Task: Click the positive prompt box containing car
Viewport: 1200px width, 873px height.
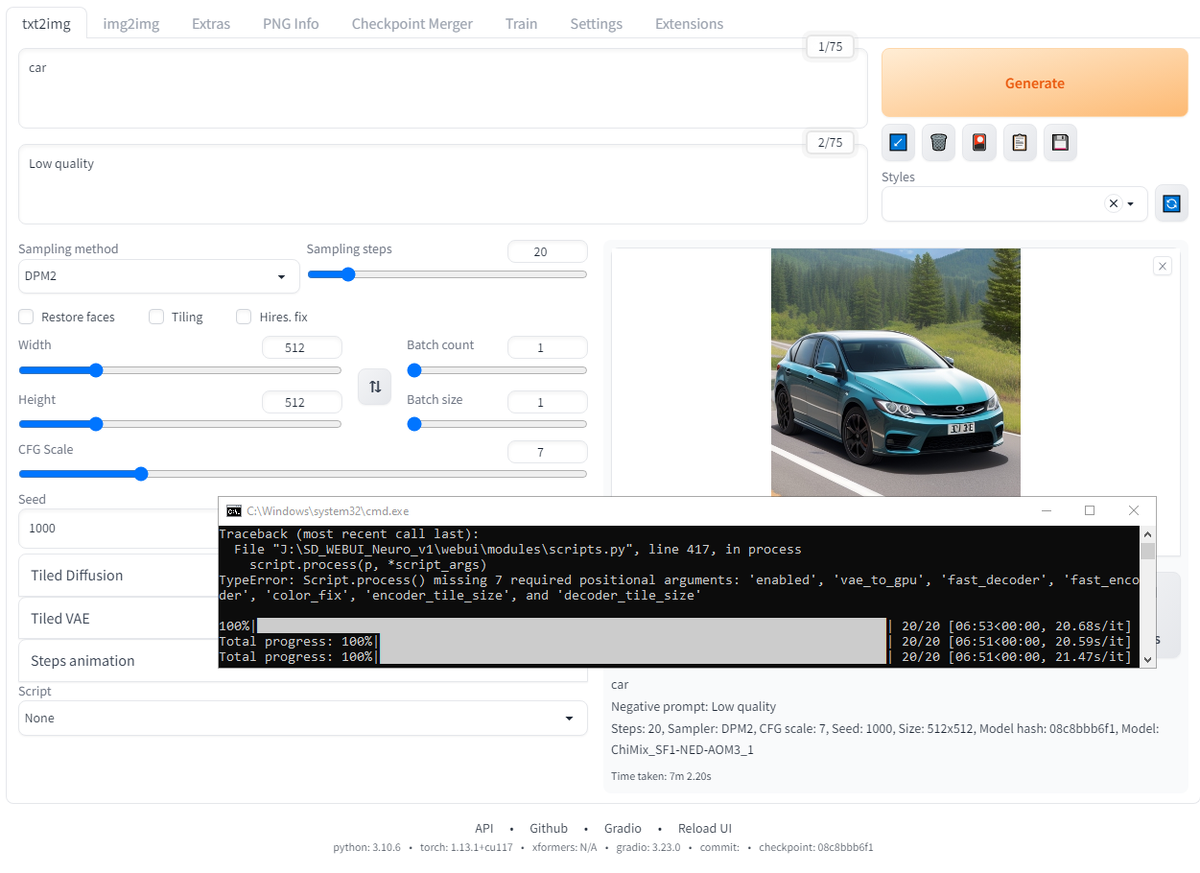Action: [x=443, y=88]
